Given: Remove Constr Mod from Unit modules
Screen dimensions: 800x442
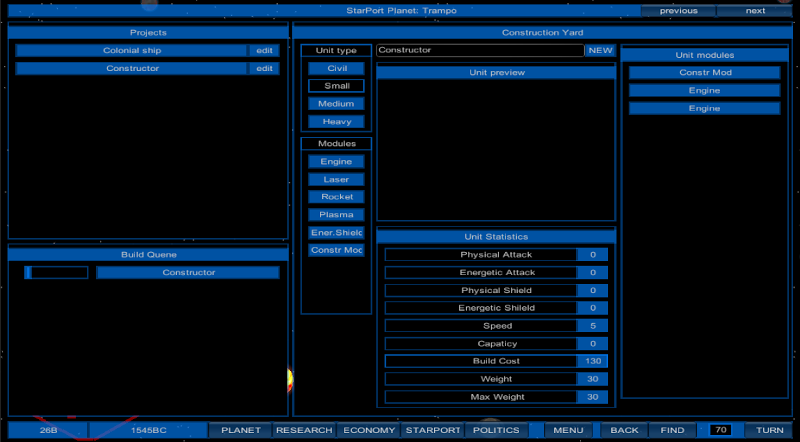Looking at the screenshot, I should [705, 72].
